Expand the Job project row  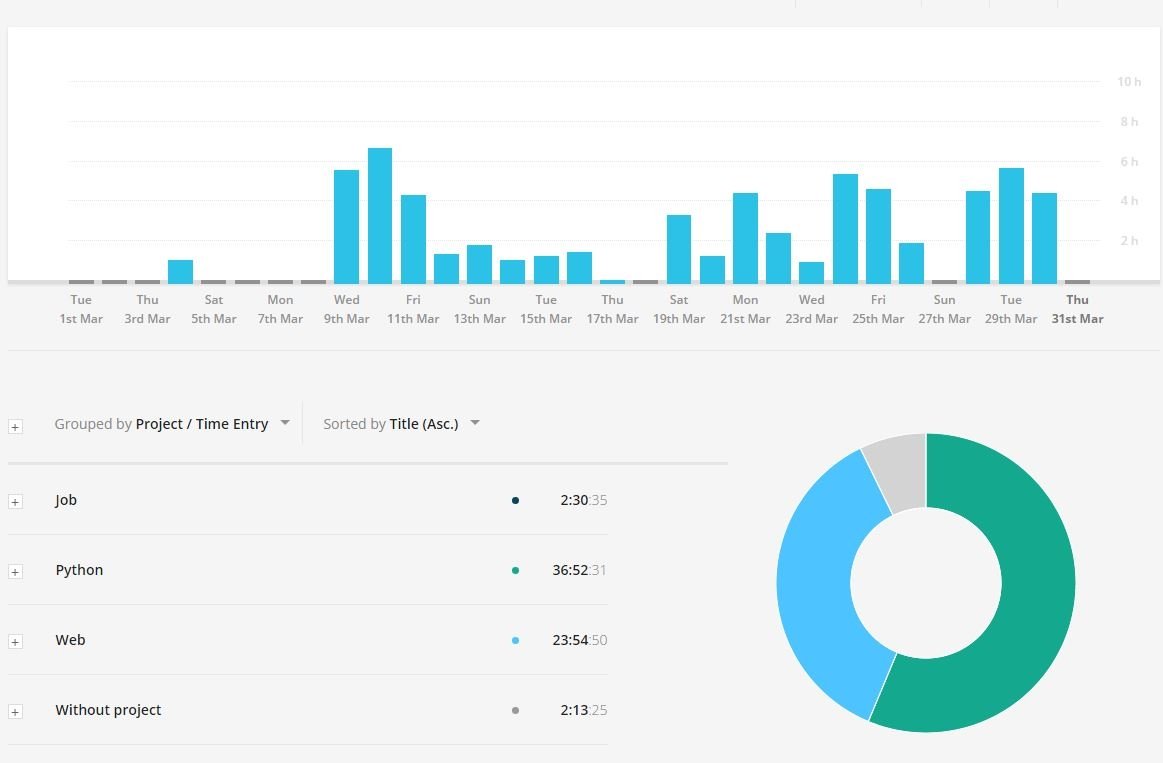point(15,501)
